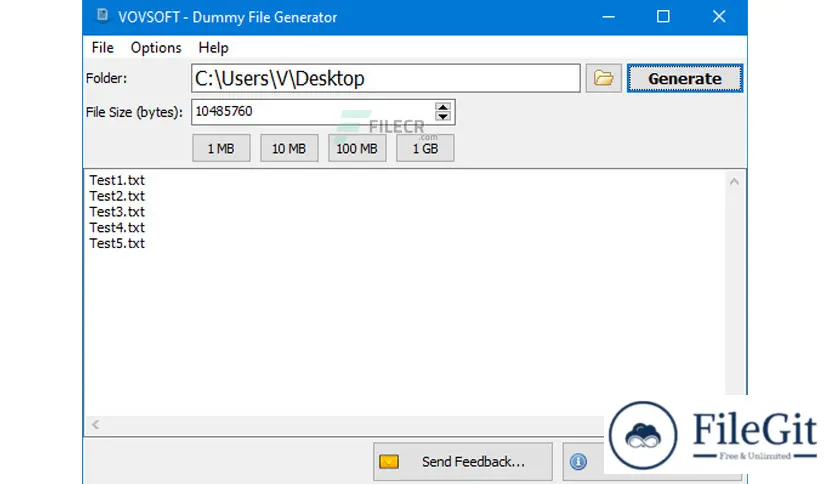Open the Help menu

tap(213, 47)
